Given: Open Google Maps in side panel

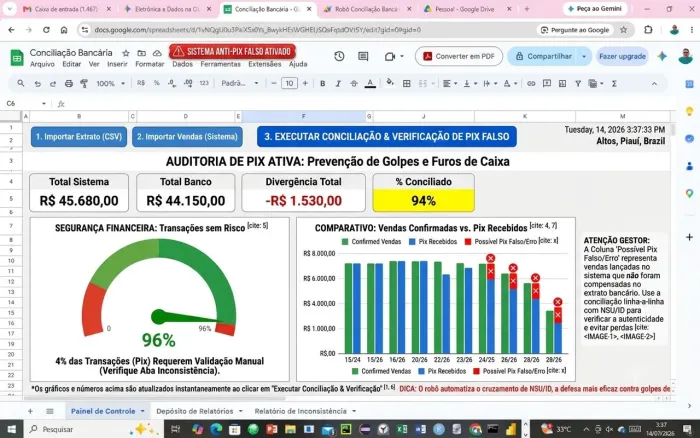Looking at the screenshot, I should [x=689, y=194].
